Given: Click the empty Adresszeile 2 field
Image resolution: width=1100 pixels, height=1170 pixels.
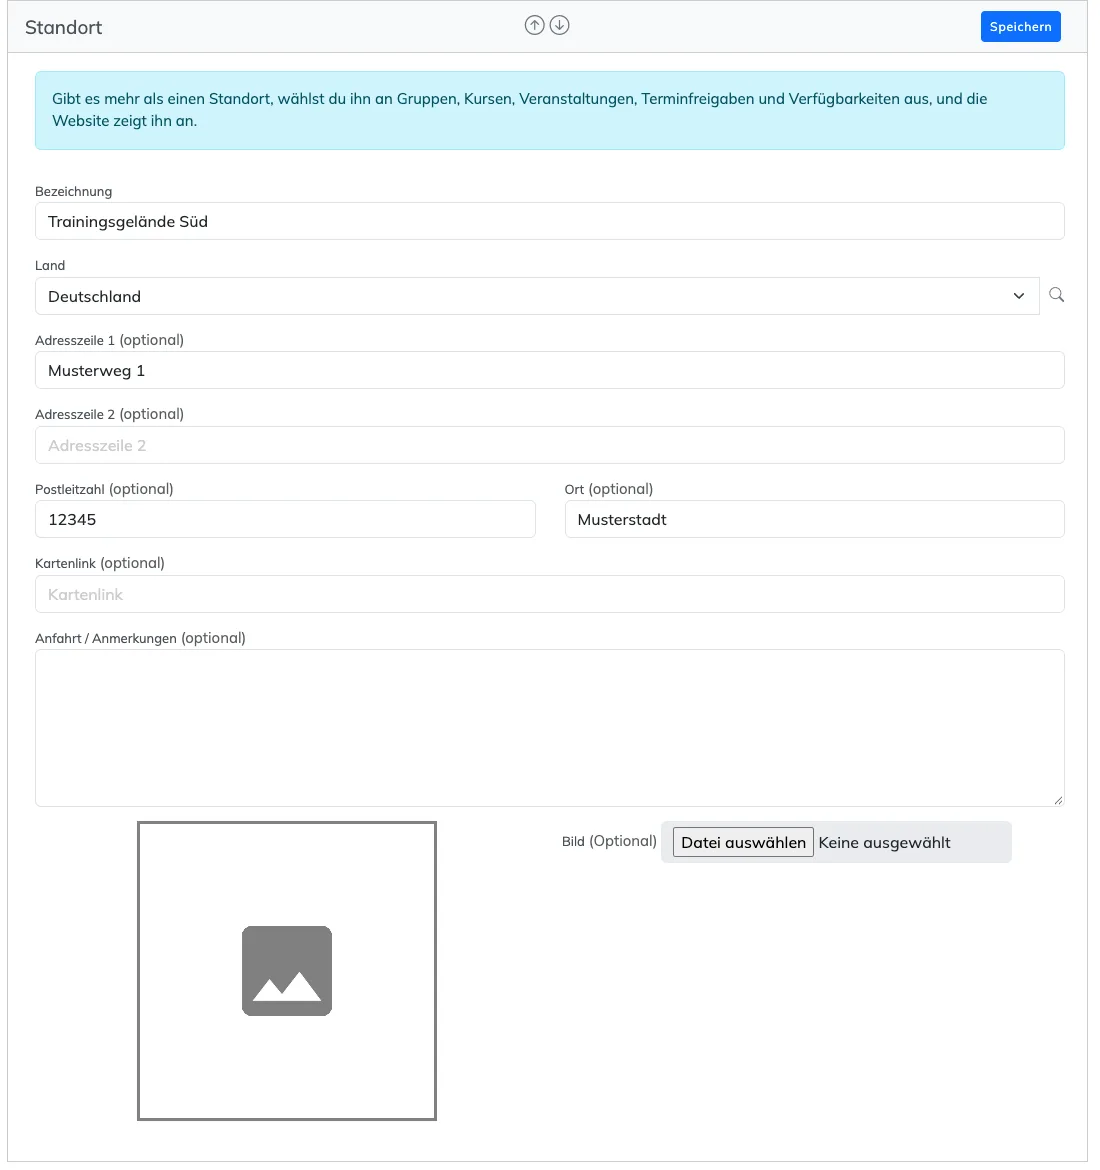Looking at the screenshot, I should click(549, 445).
